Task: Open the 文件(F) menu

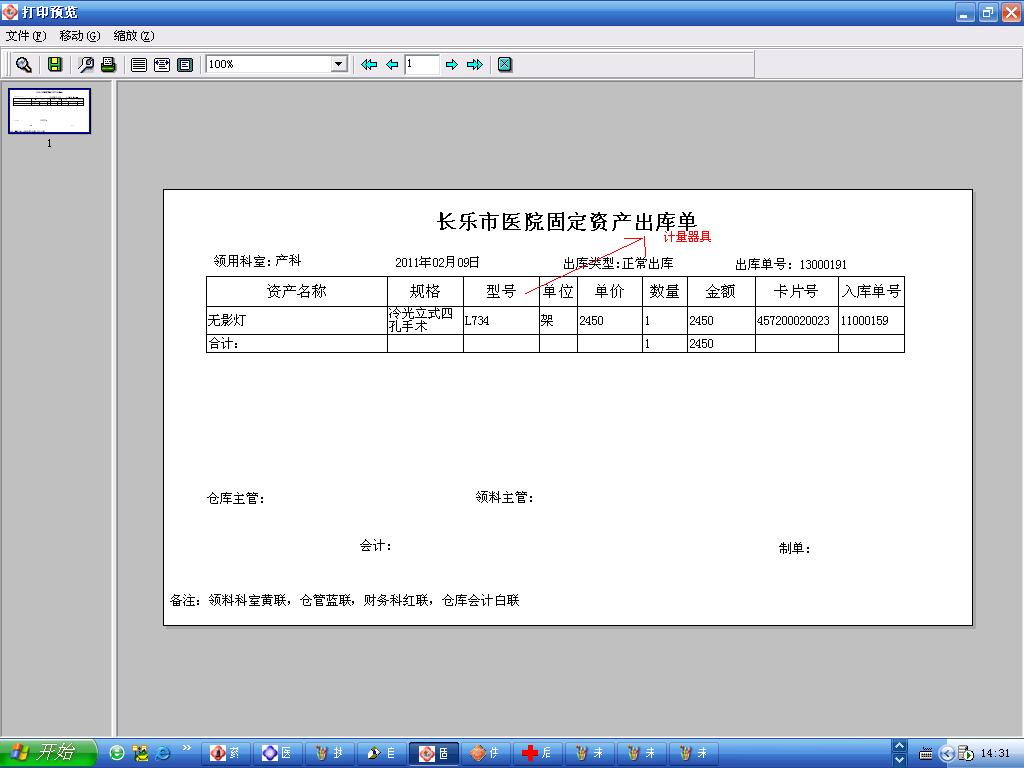Action: tap(26, 36)
